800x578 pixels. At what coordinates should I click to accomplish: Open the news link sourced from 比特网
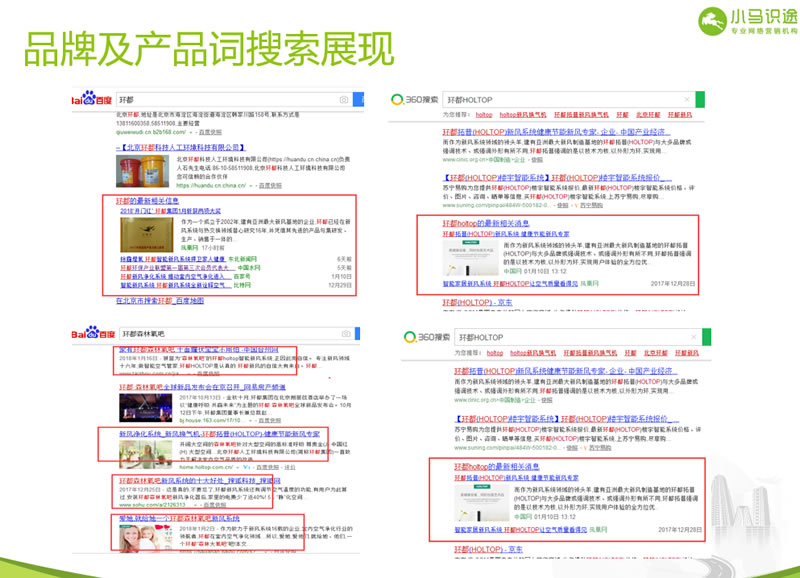click(x=175, y=285)
